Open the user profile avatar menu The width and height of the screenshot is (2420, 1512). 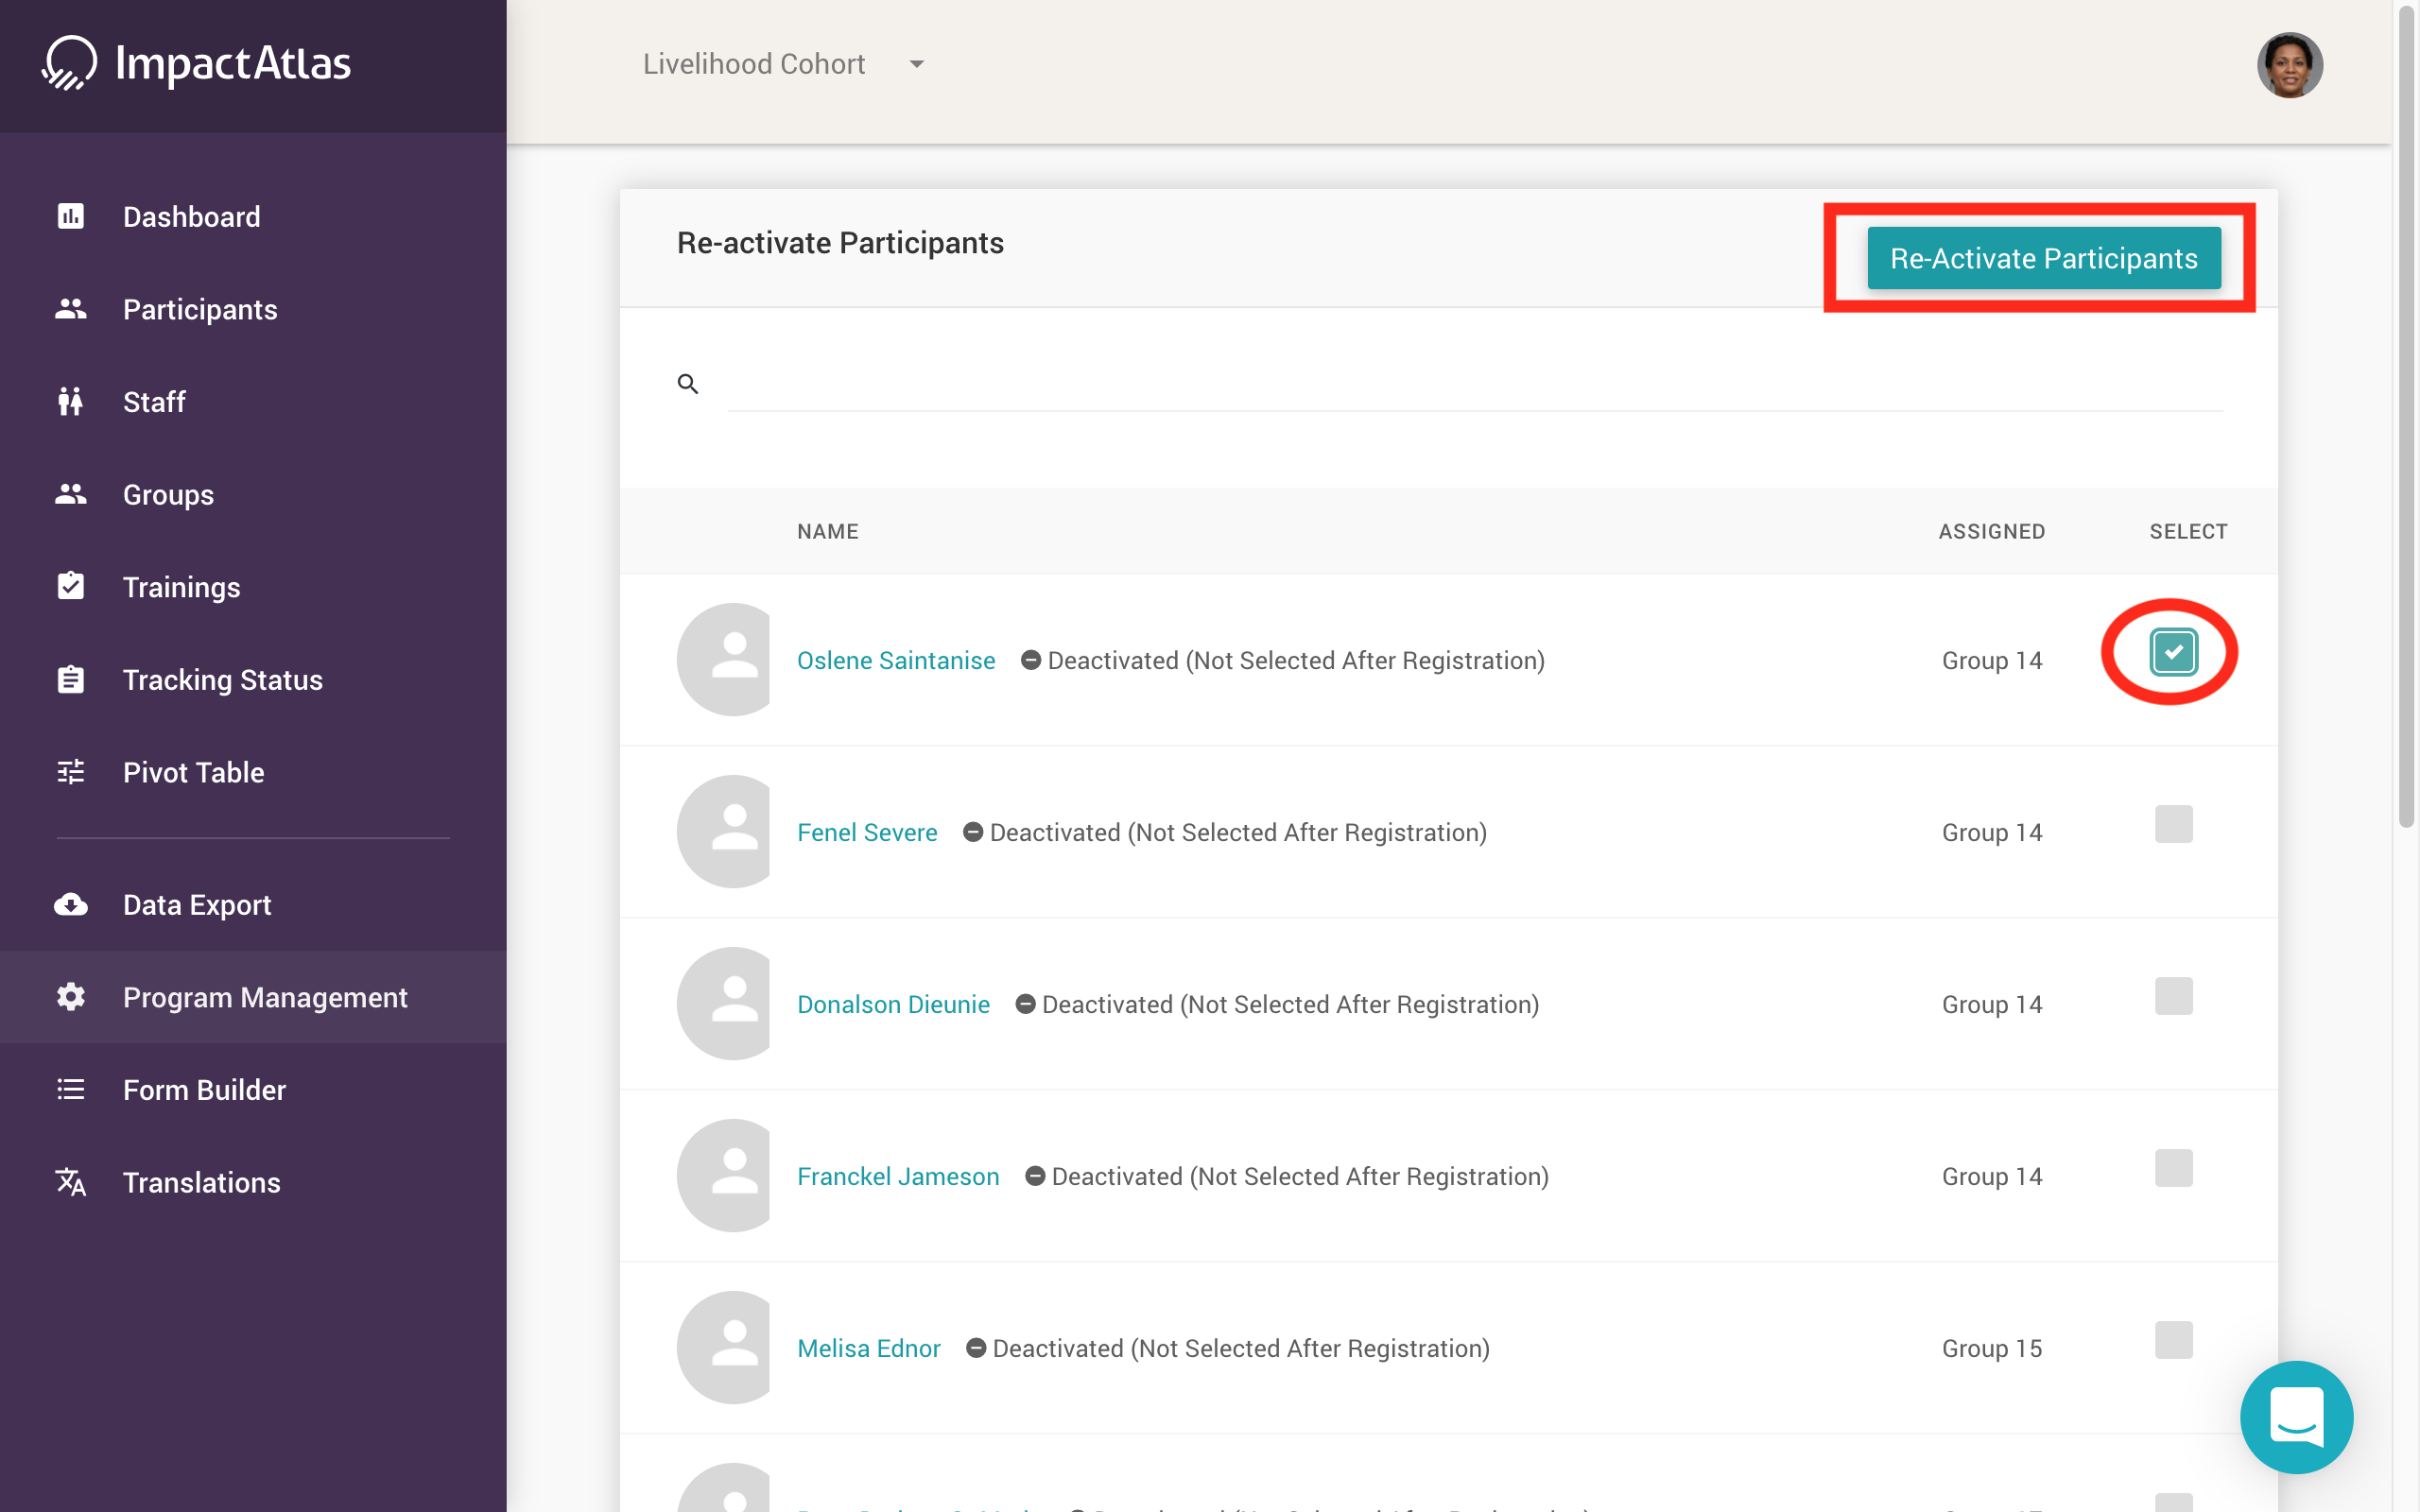(2289, 65)
